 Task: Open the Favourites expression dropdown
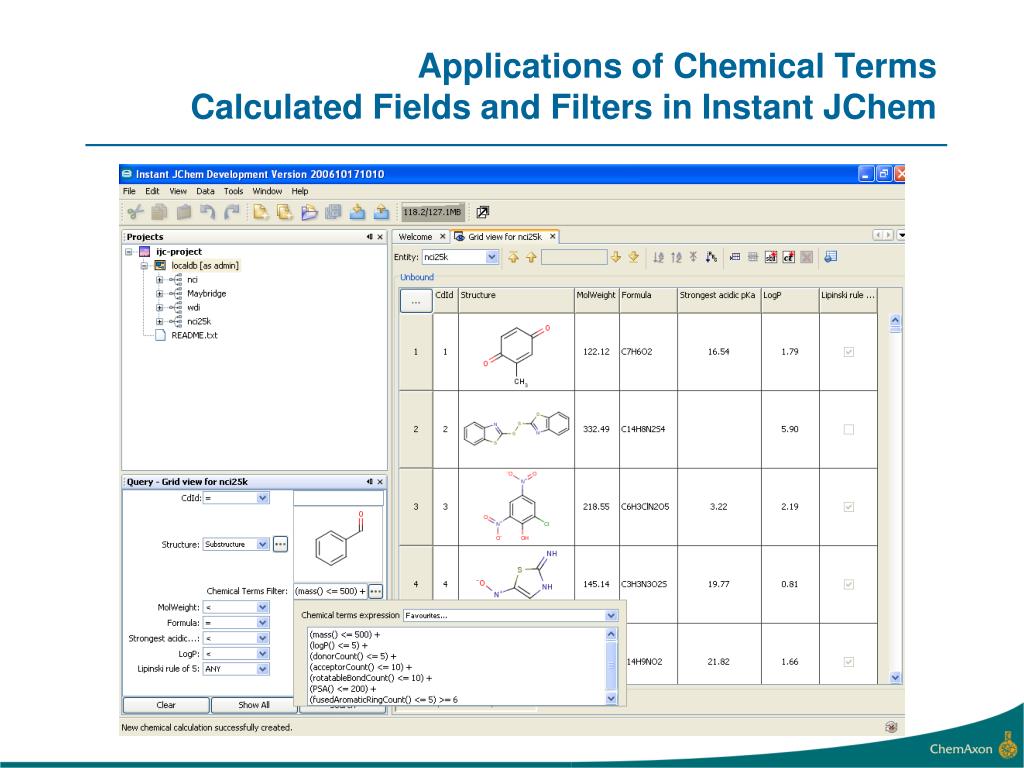(x=611, y=615)
